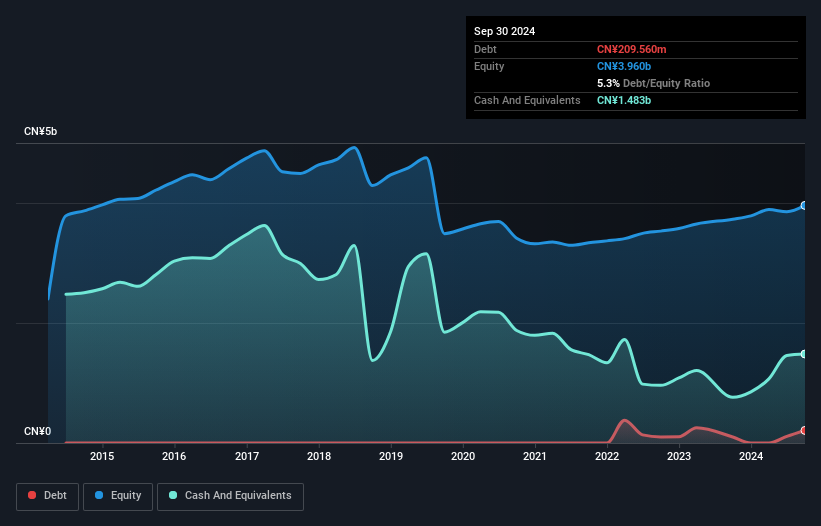Screen dimensions: 821x526
Task: Click the 2020 x-axis label
Action: point(463,456)
